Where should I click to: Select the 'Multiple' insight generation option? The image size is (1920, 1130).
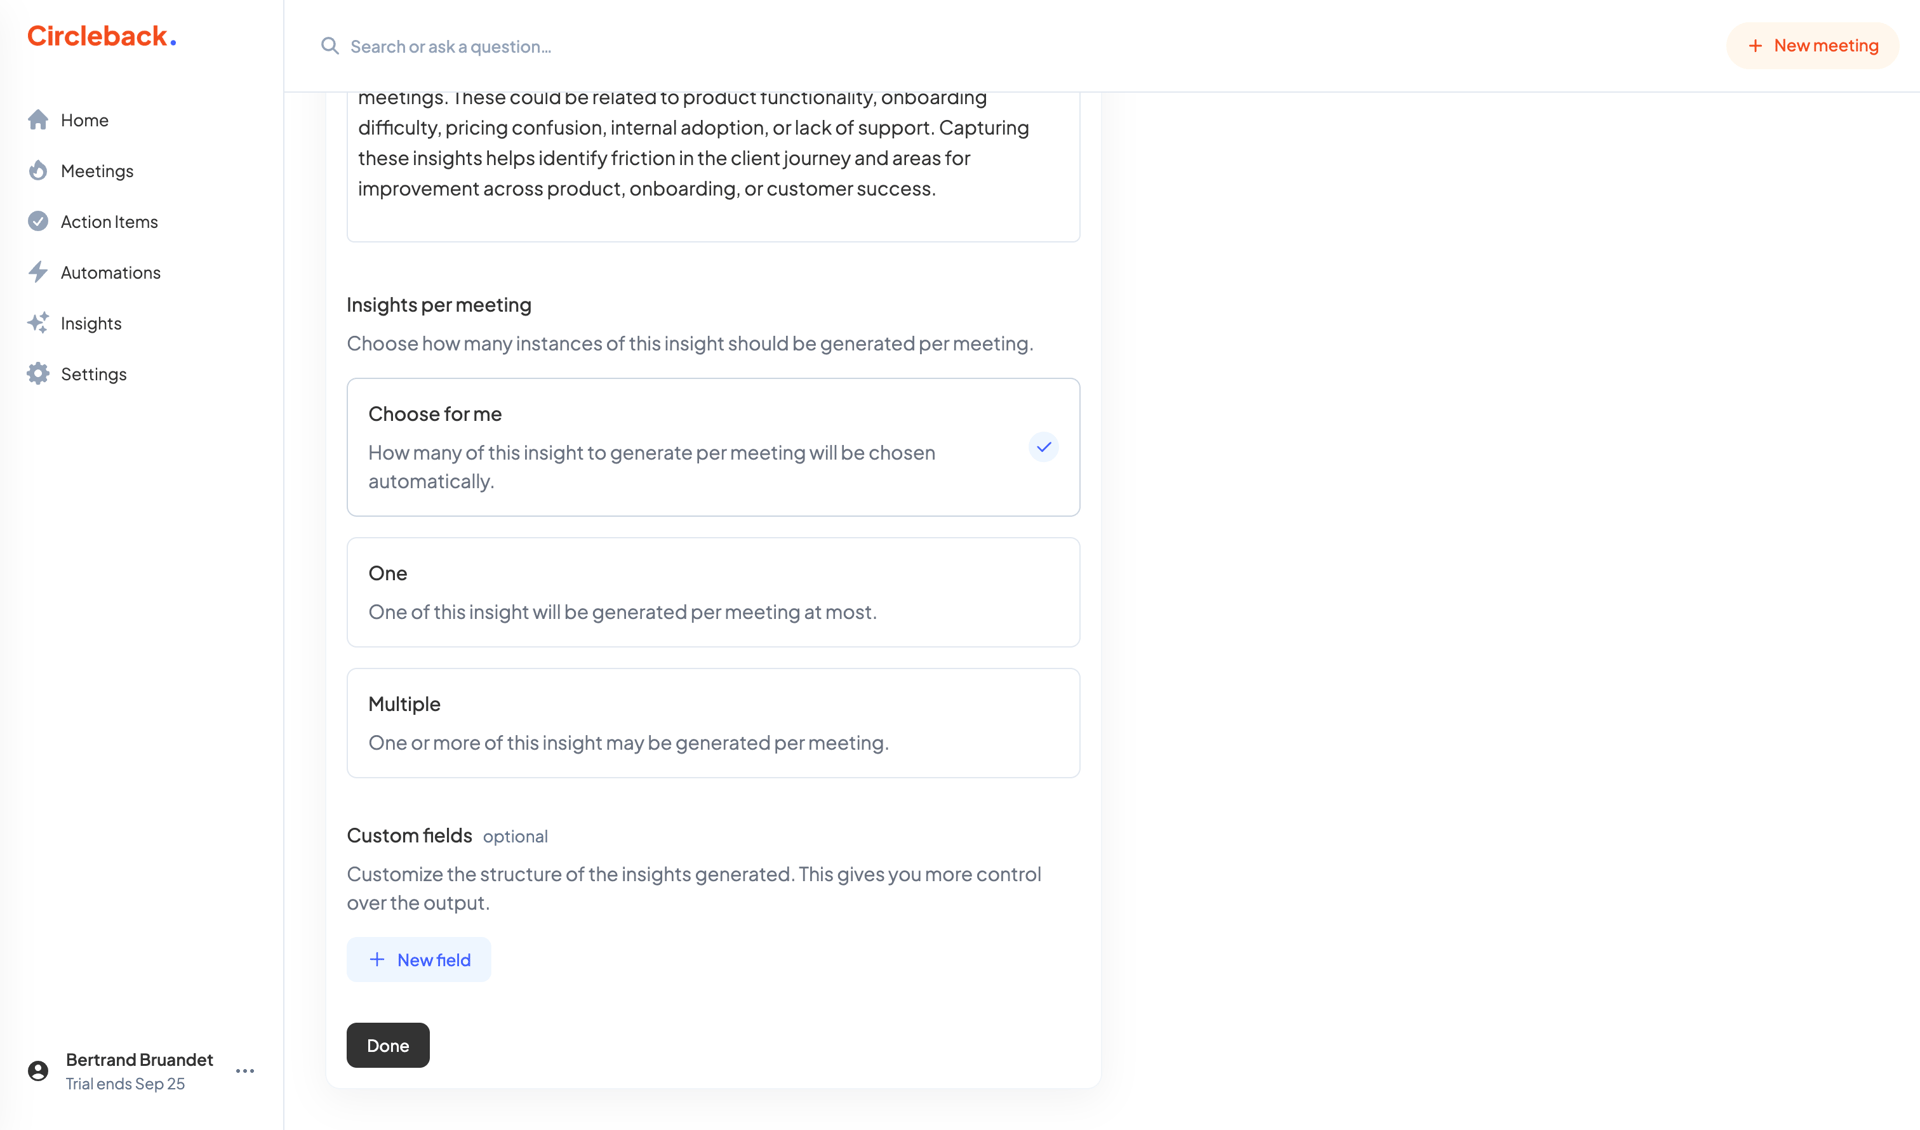click(x=712, y=722)
